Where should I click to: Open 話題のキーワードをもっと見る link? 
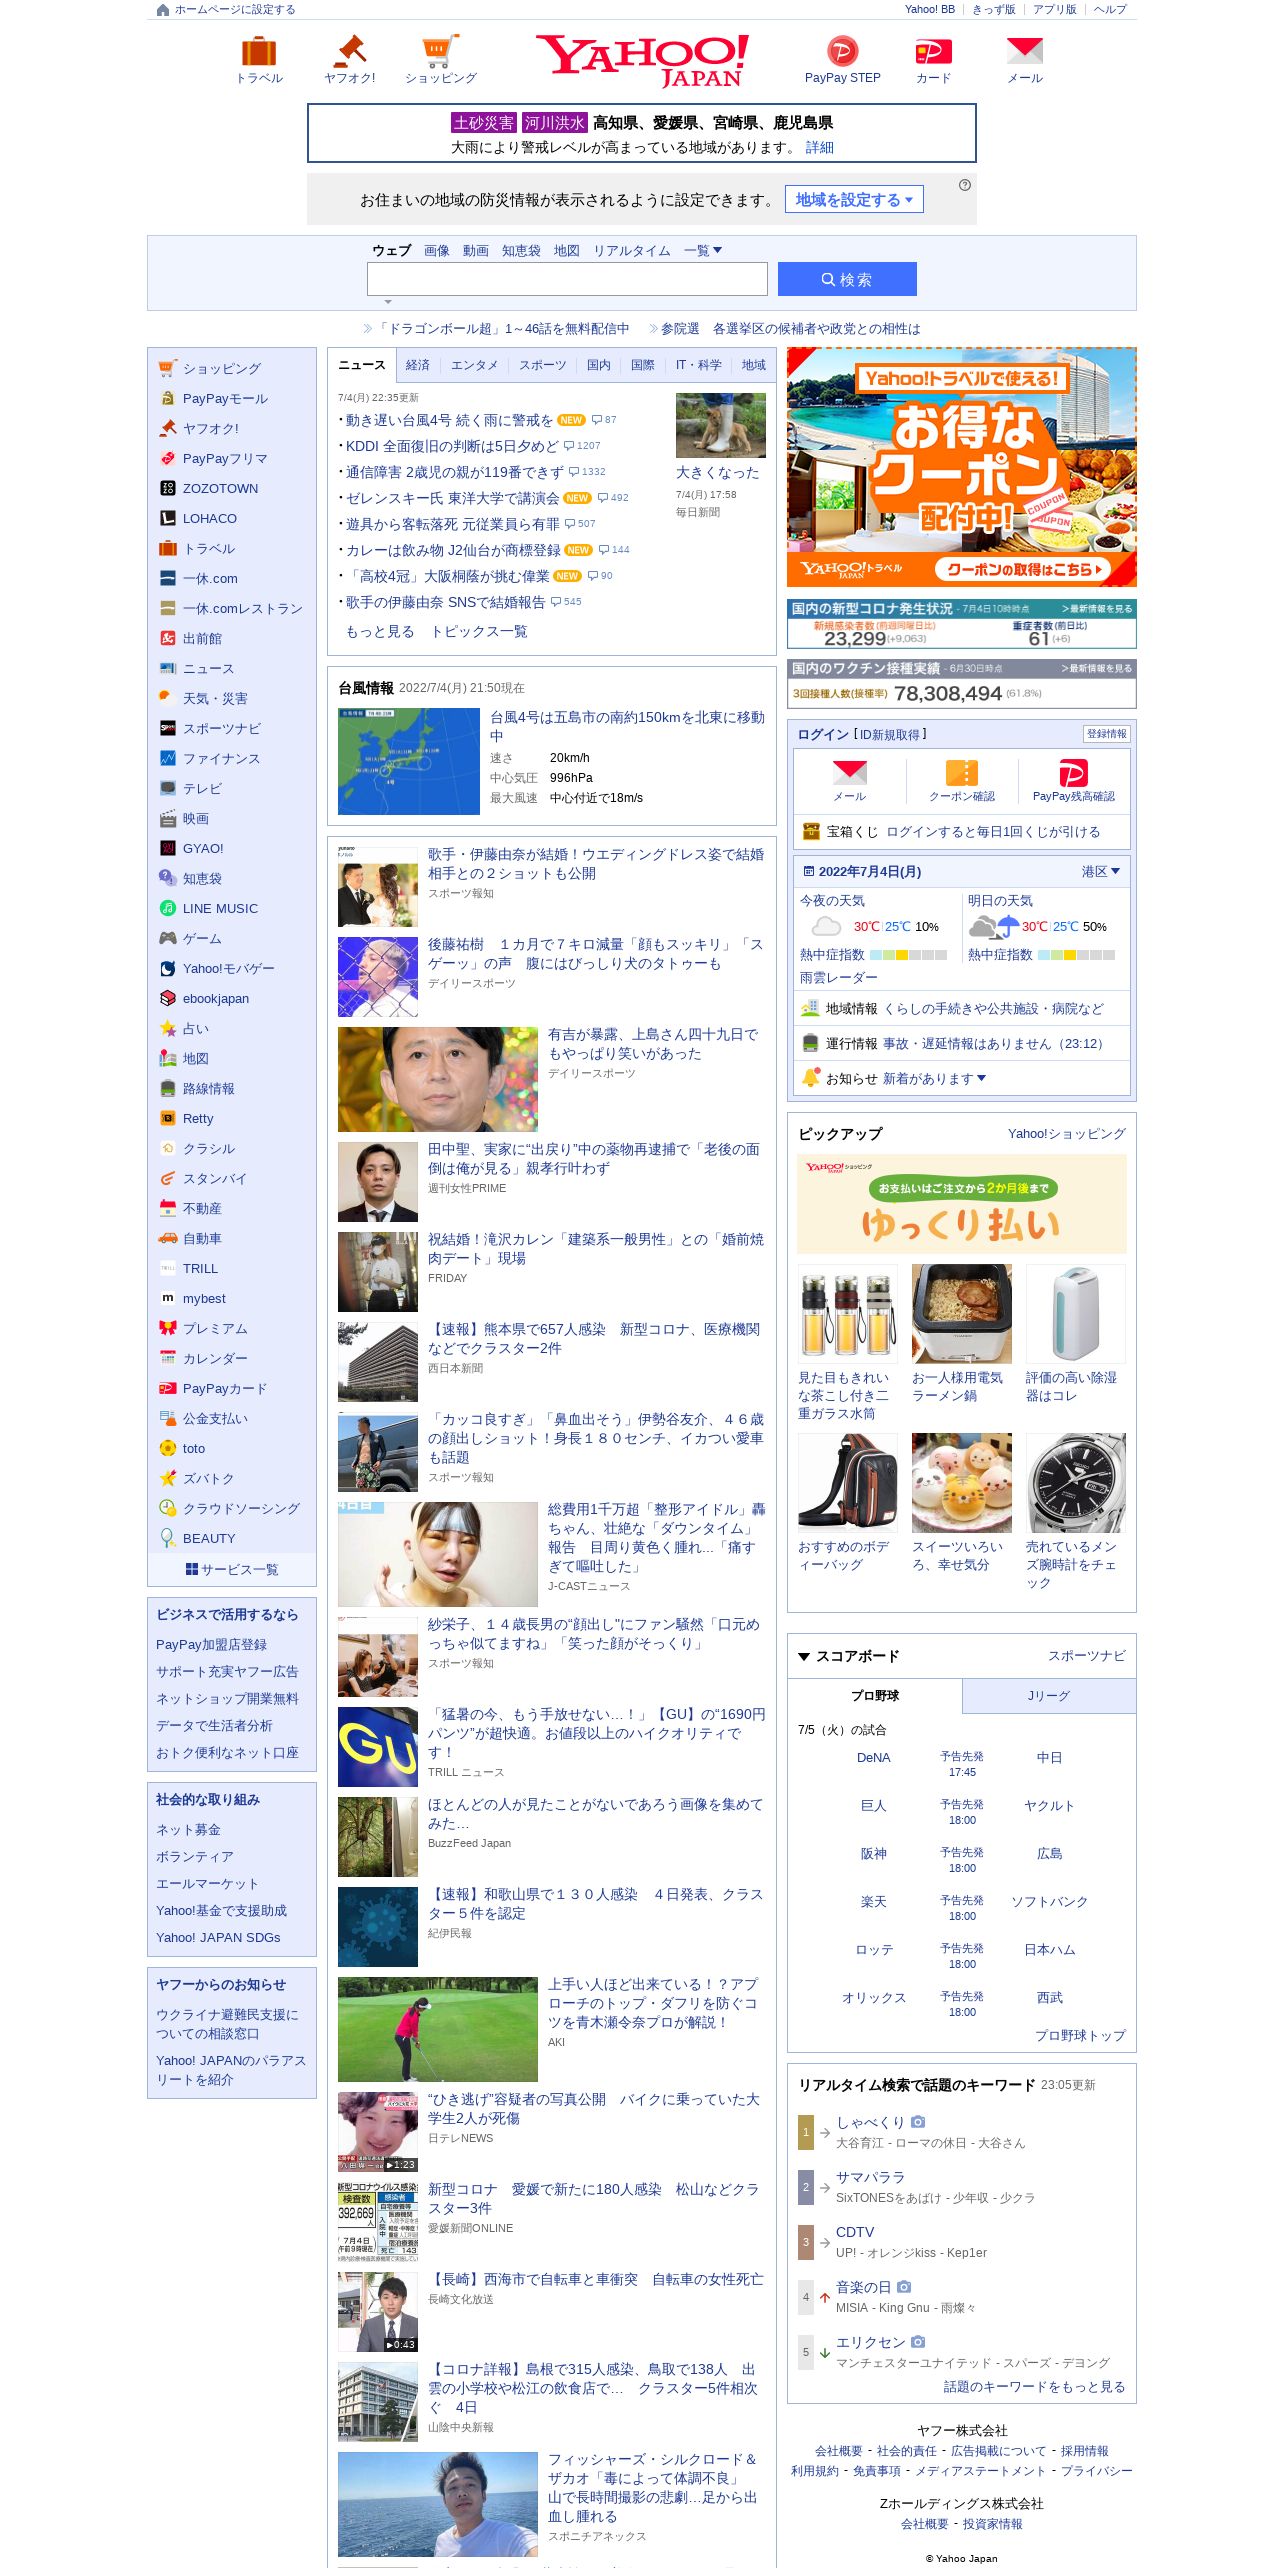coord(1034,2386)
